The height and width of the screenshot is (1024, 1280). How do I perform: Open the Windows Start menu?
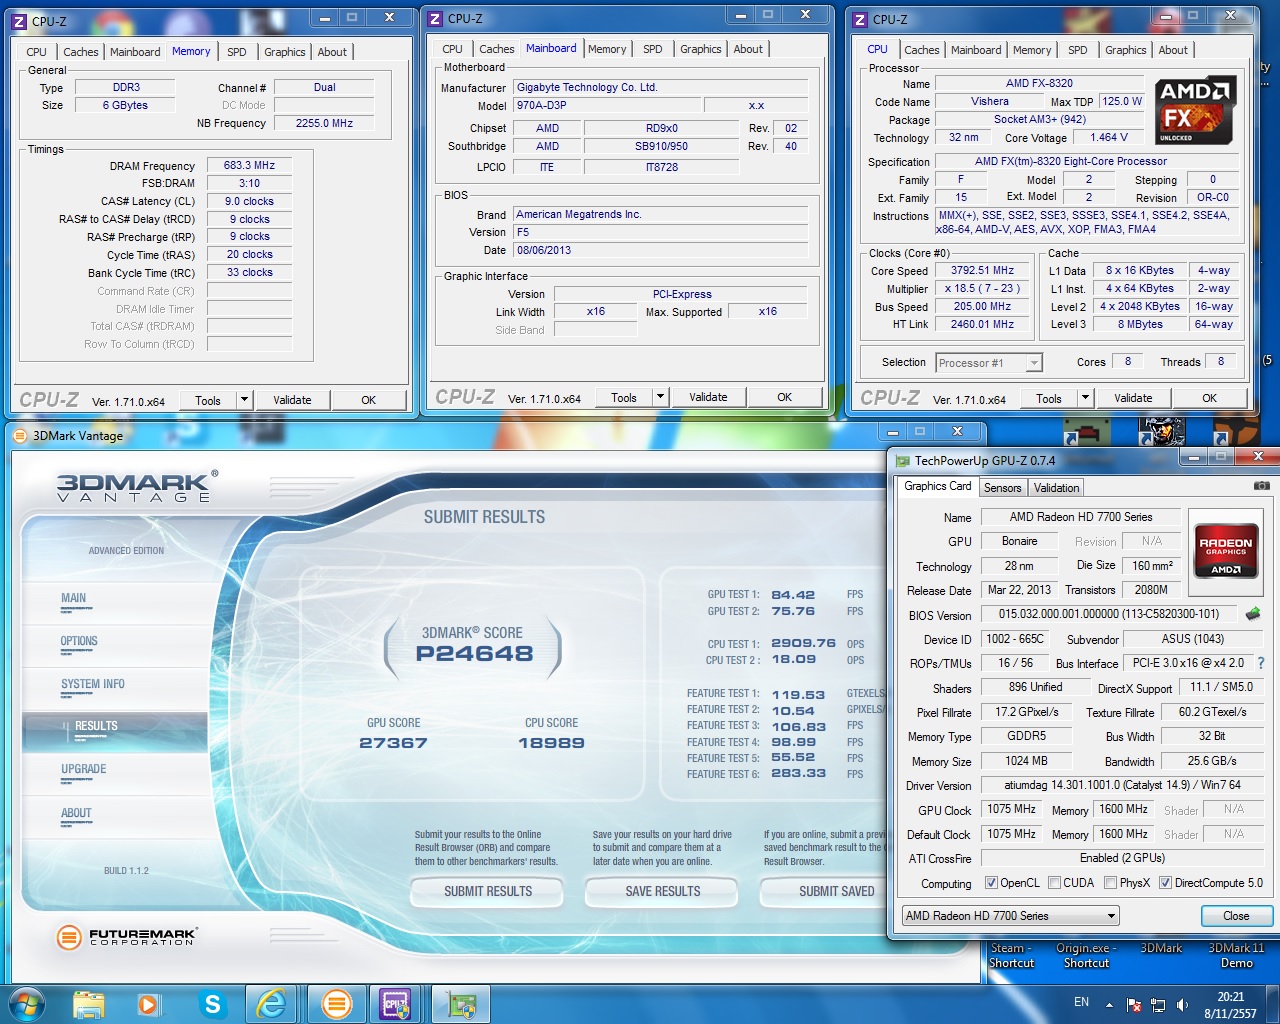(x=26, y=1004)
